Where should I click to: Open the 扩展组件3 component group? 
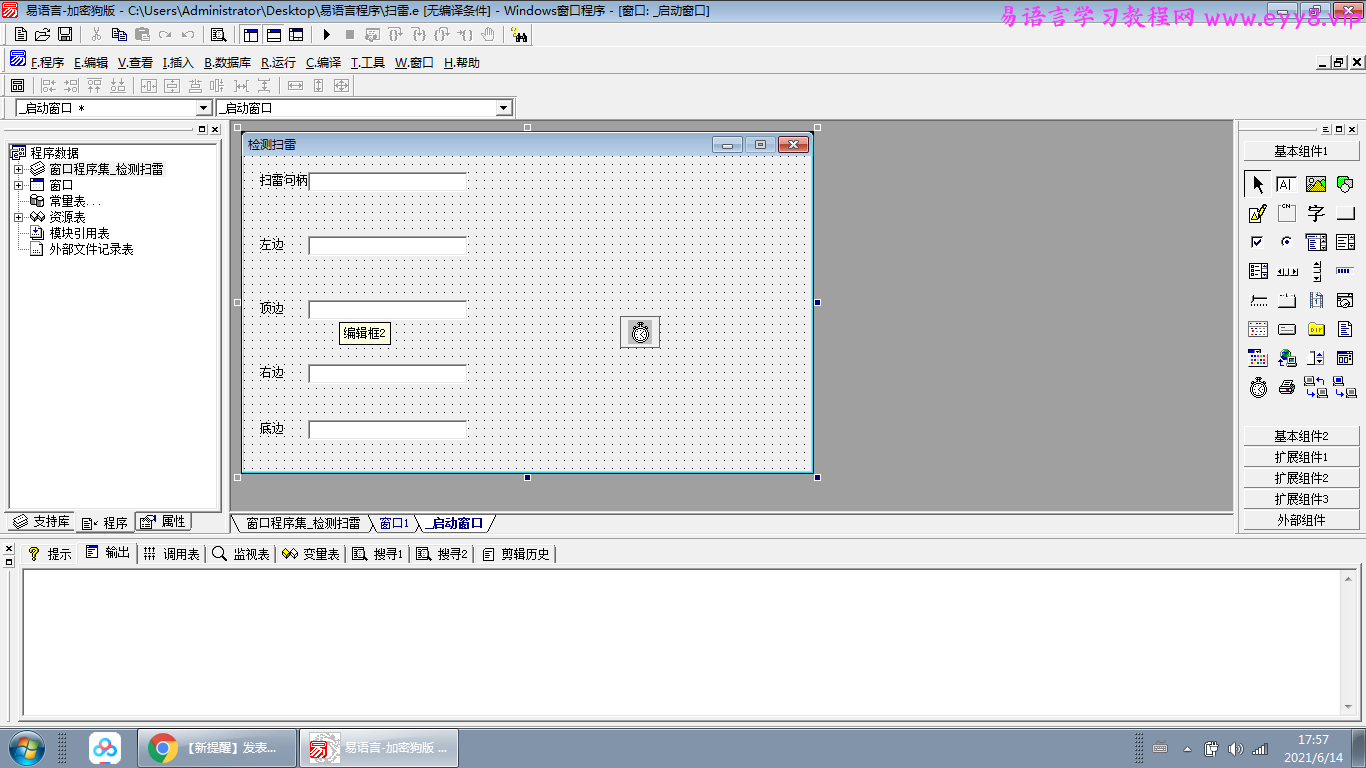click(1301, 499)
